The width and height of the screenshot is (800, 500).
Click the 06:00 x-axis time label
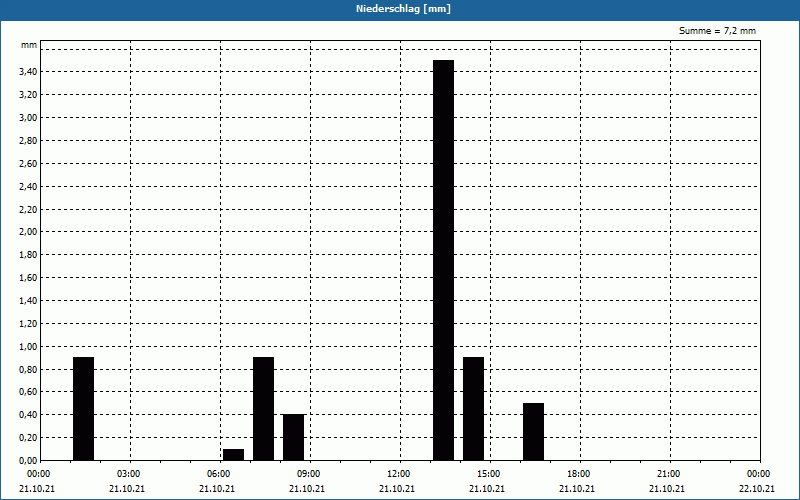tap(218, 474)
